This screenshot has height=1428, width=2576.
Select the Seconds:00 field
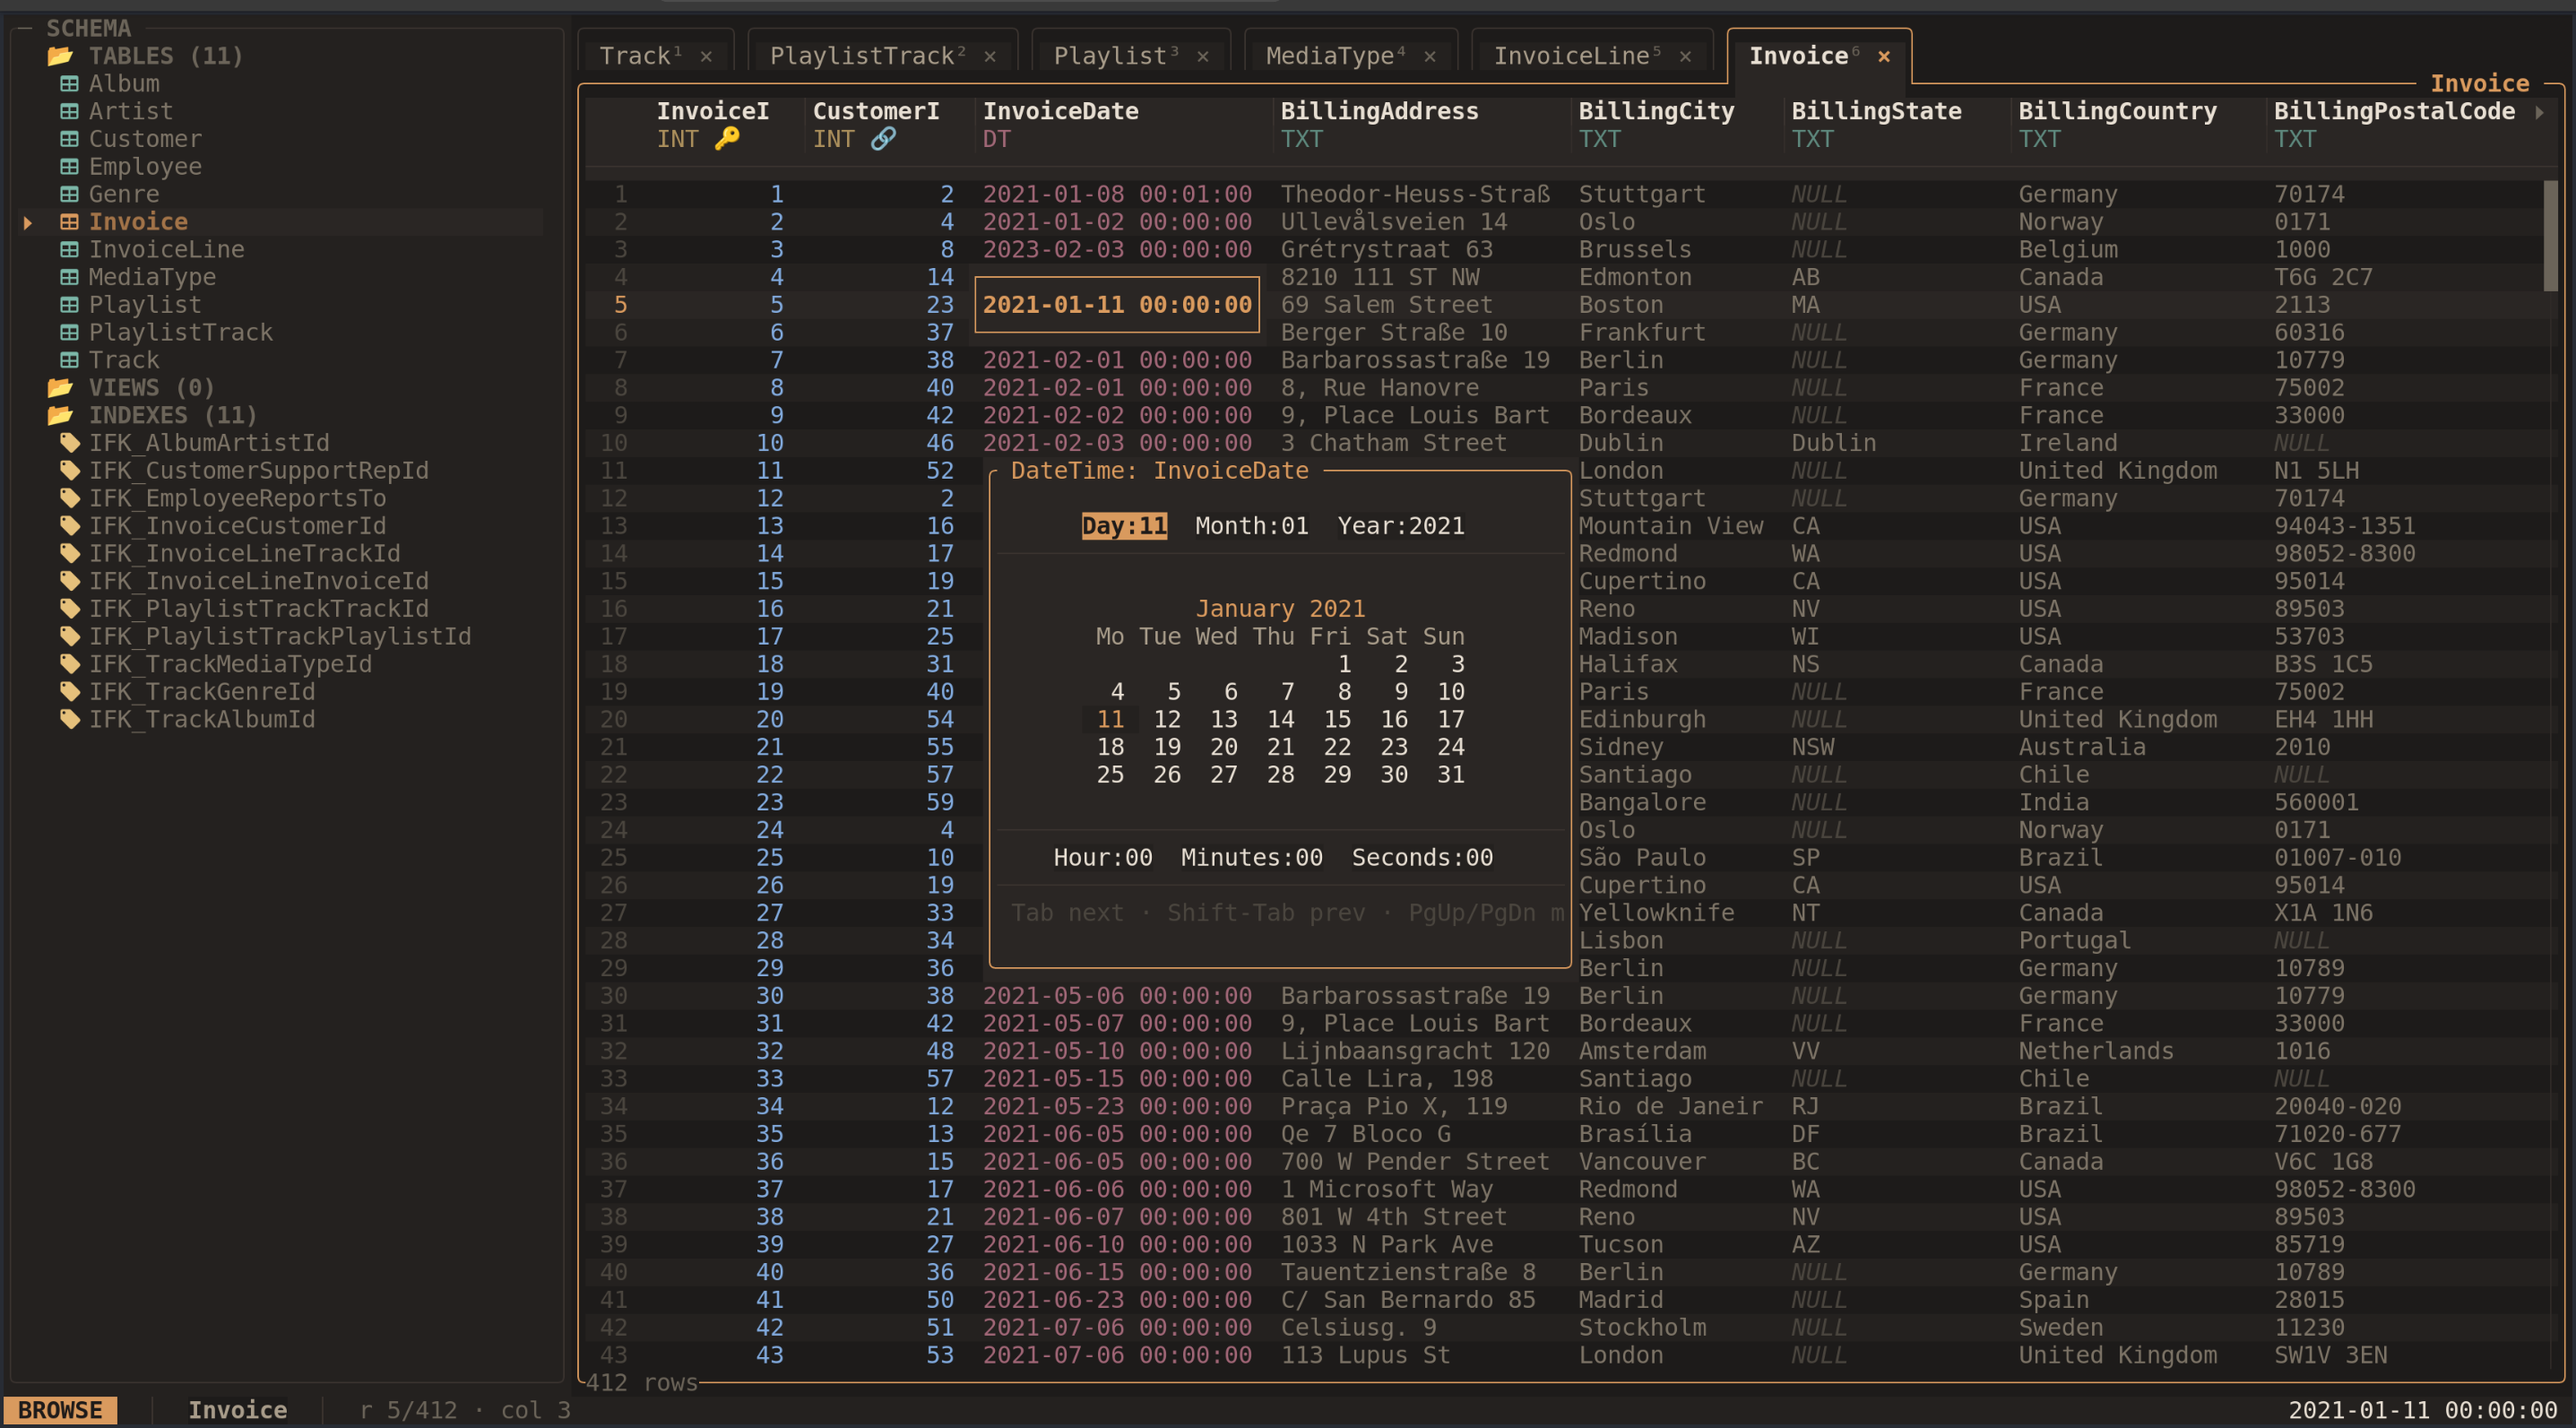pyautogui.click(x=1422, y=857)
